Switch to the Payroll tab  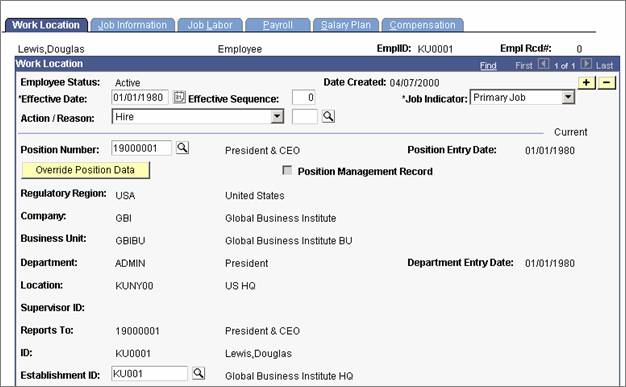[278, 25]
